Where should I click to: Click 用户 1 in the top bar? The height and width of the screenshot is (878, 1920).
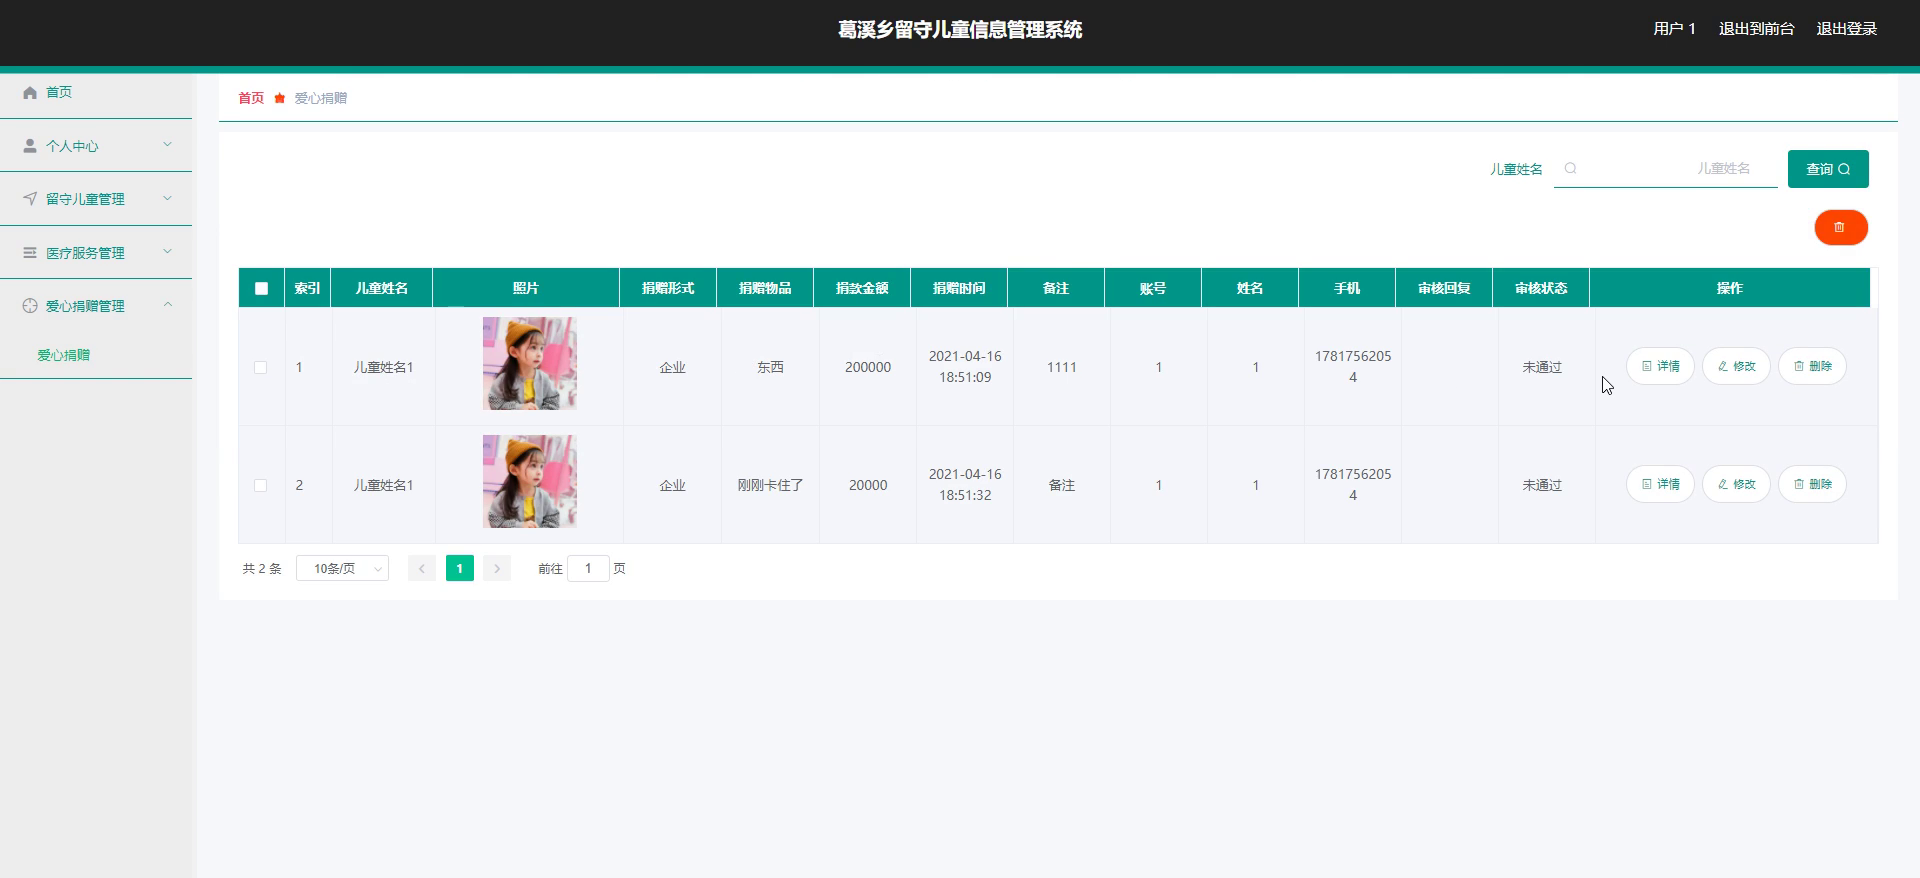click(1674, 29)
